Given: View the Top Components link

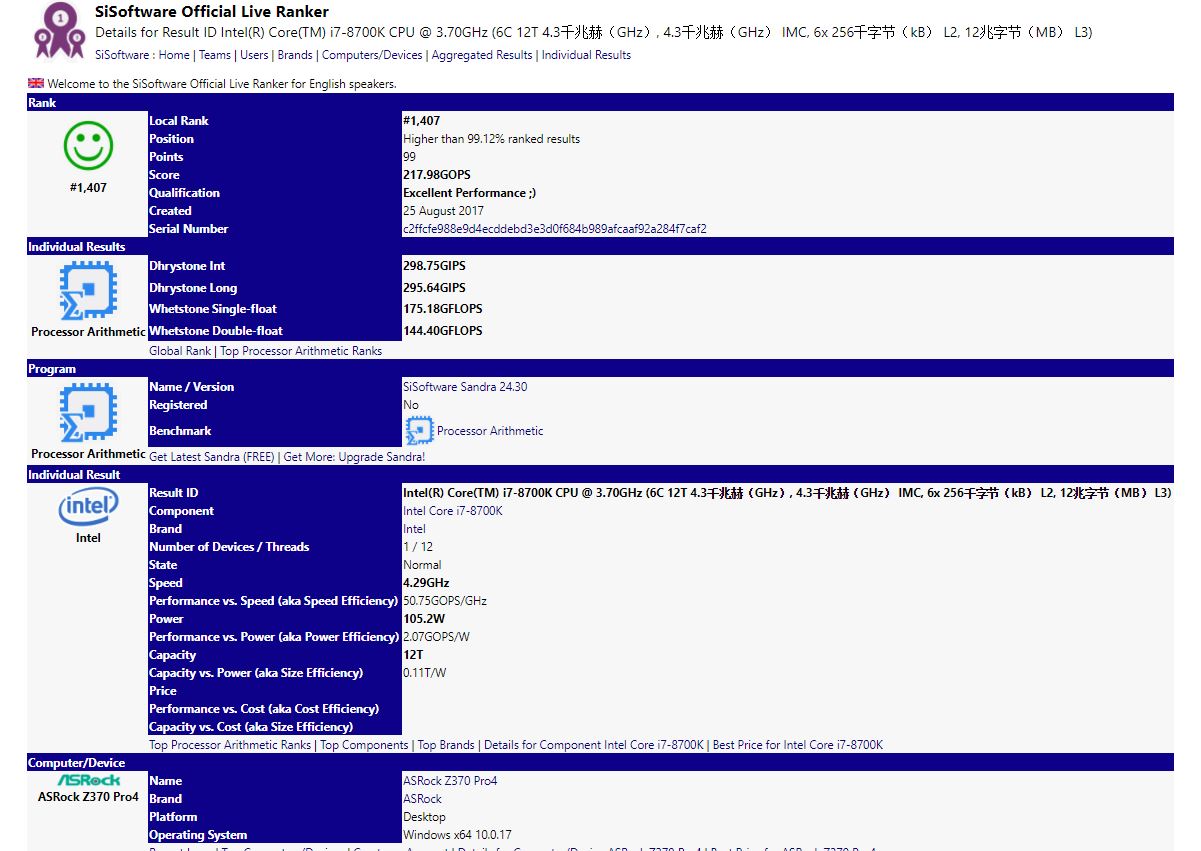Looking at the screenshot, I should 364,745.
